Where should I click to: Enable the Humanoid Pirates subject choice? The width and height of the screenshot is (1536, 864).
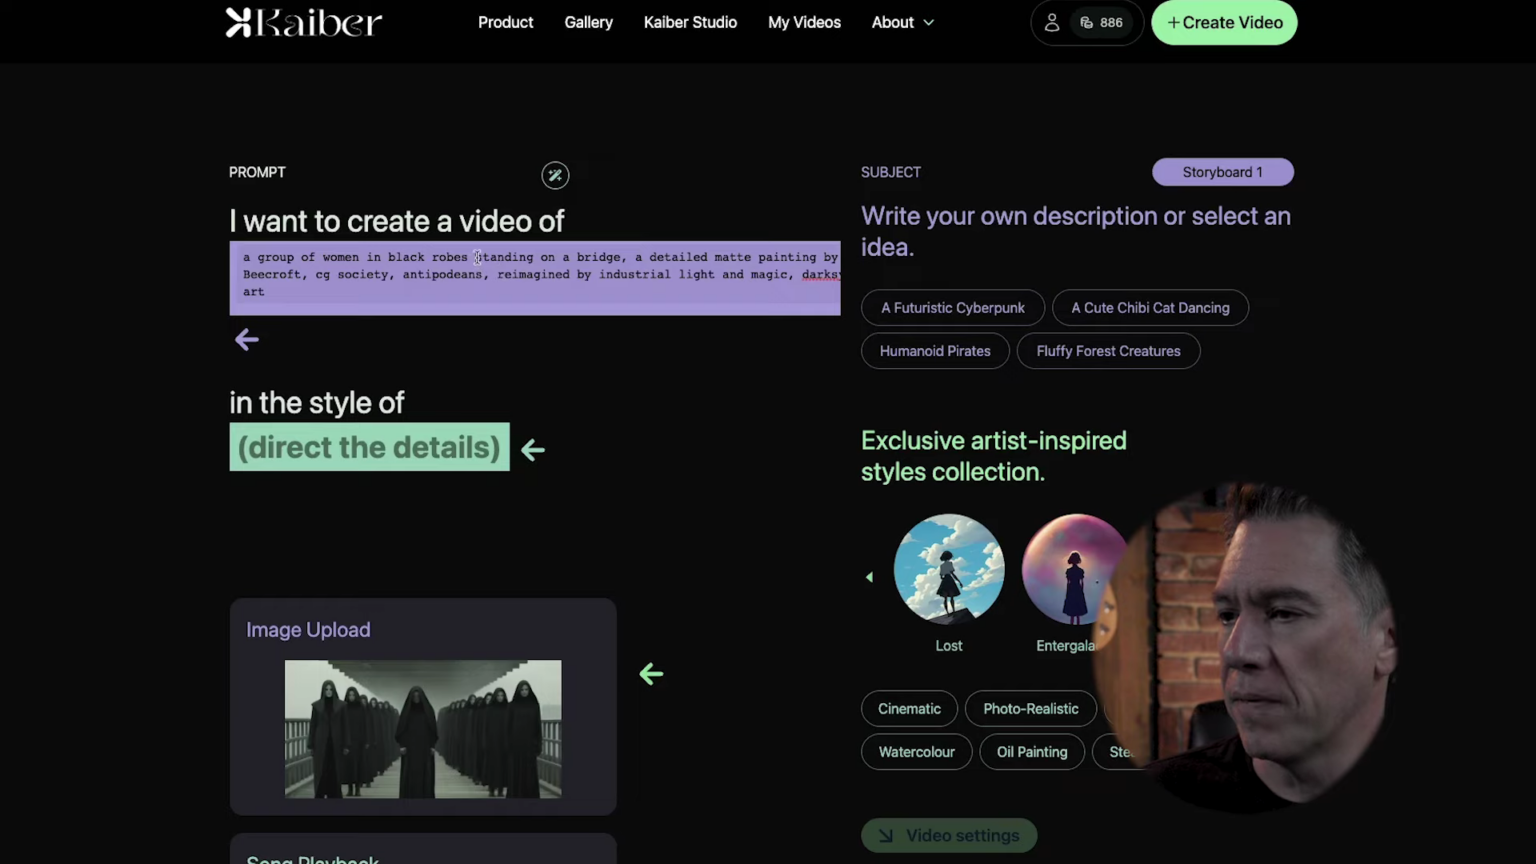coord(935,351)
